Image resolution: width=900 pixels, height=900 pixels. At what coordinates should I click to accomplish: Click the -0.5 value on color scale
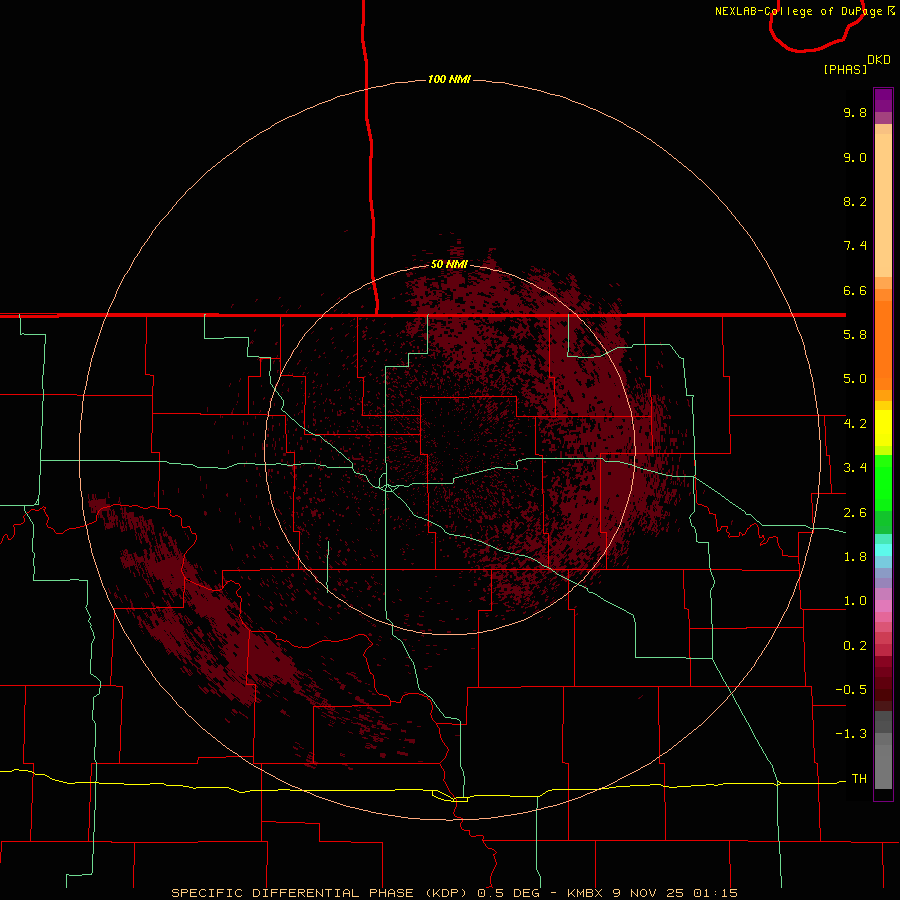click(x=851, y=690)
